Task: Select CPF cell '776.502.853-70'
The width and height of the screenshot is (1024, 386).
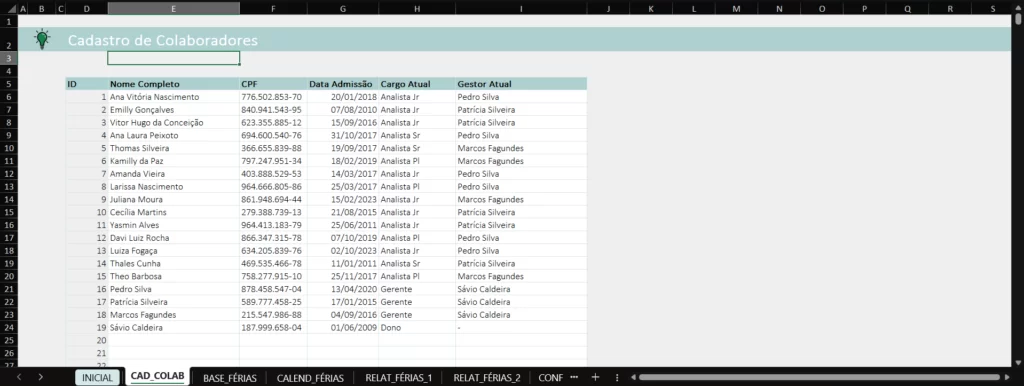Action: 273,97
